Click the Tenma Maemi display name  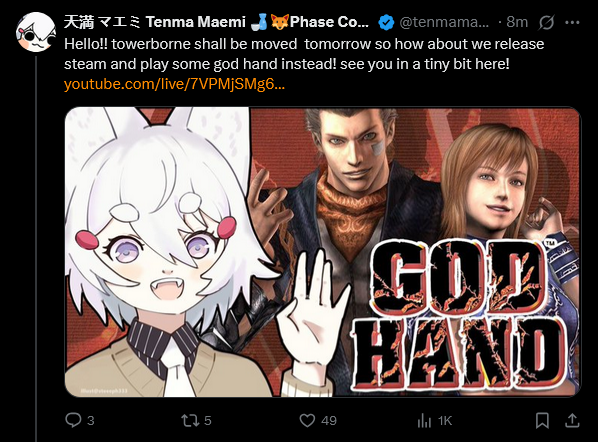click(216, 22)
